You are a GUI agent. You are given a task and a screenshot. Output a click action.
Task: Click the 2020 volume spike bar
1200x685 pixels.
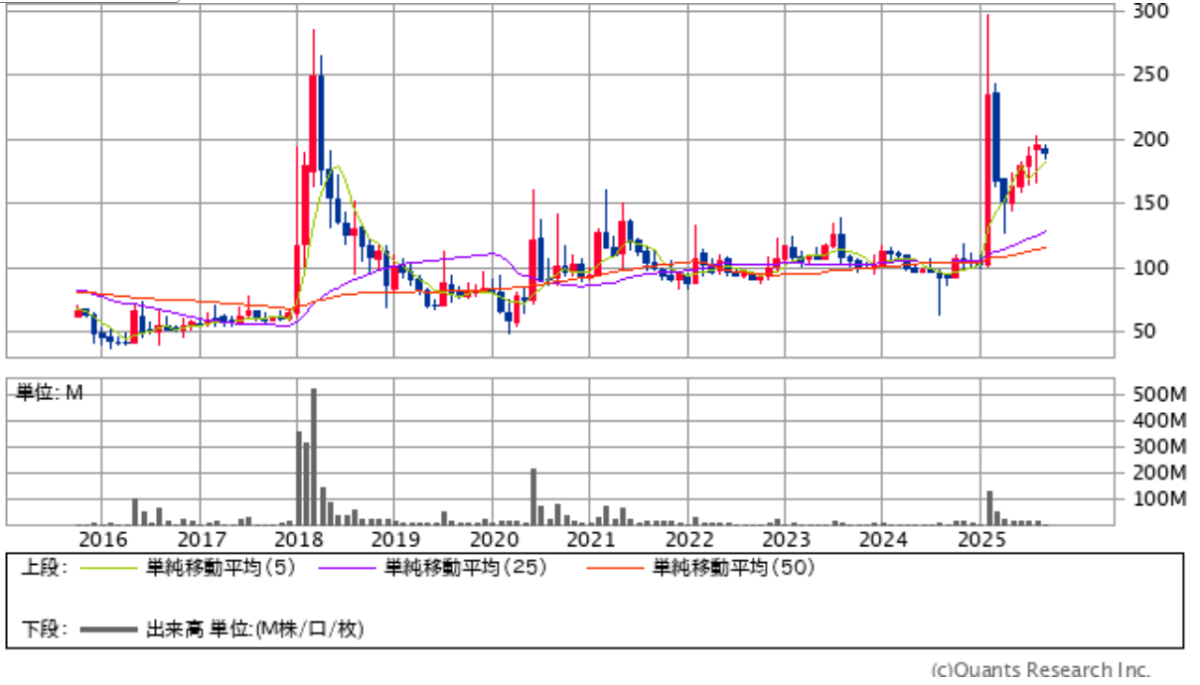(533, 497)
